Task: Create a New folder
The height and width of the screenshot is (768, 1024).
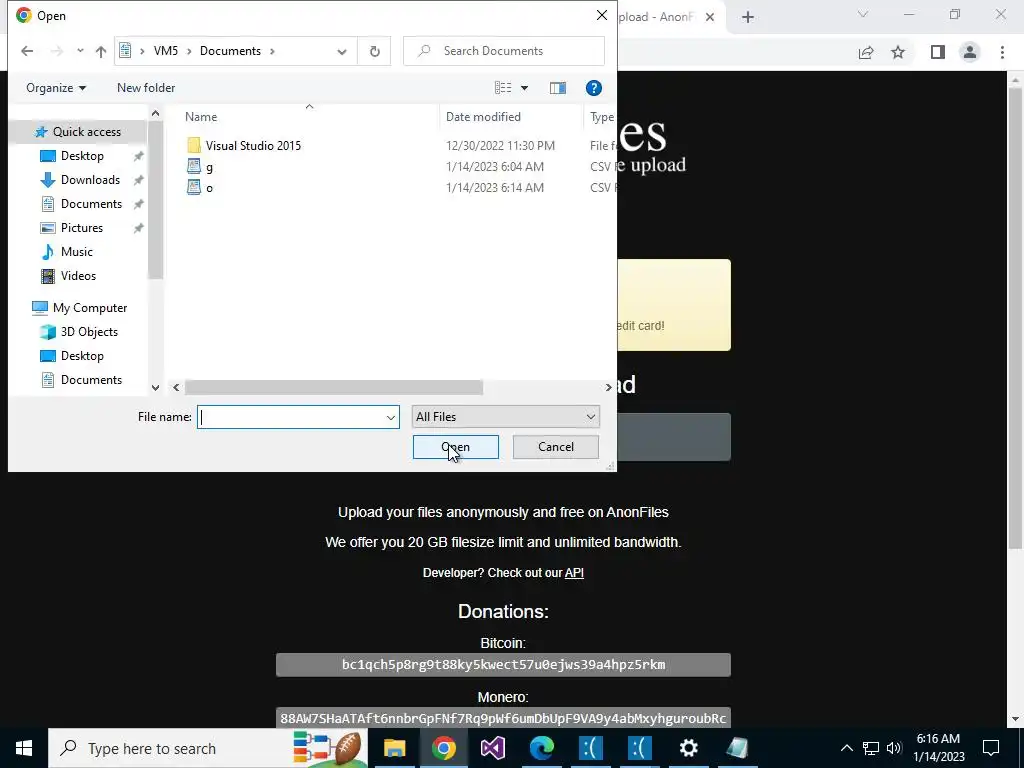Action: [x=146, y=88]
